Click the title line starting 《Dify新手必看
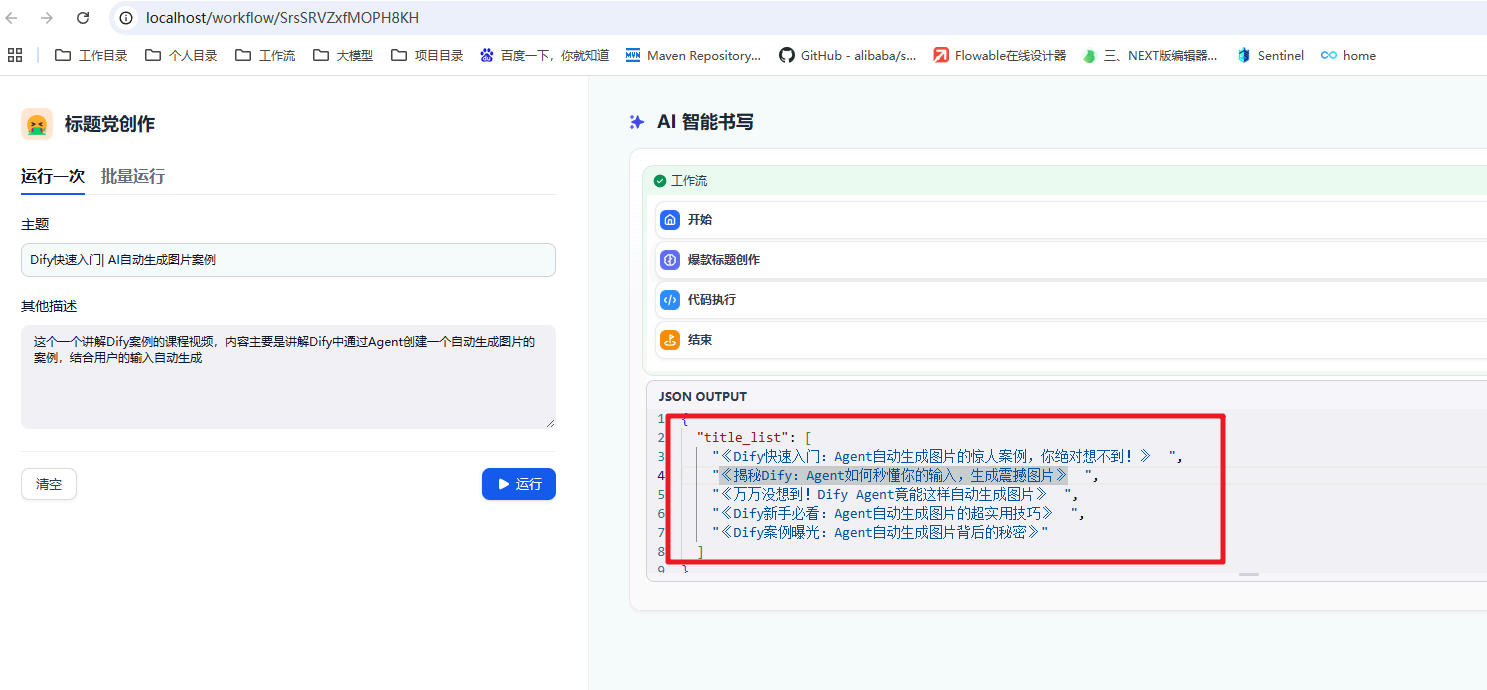 click(898, 513)
